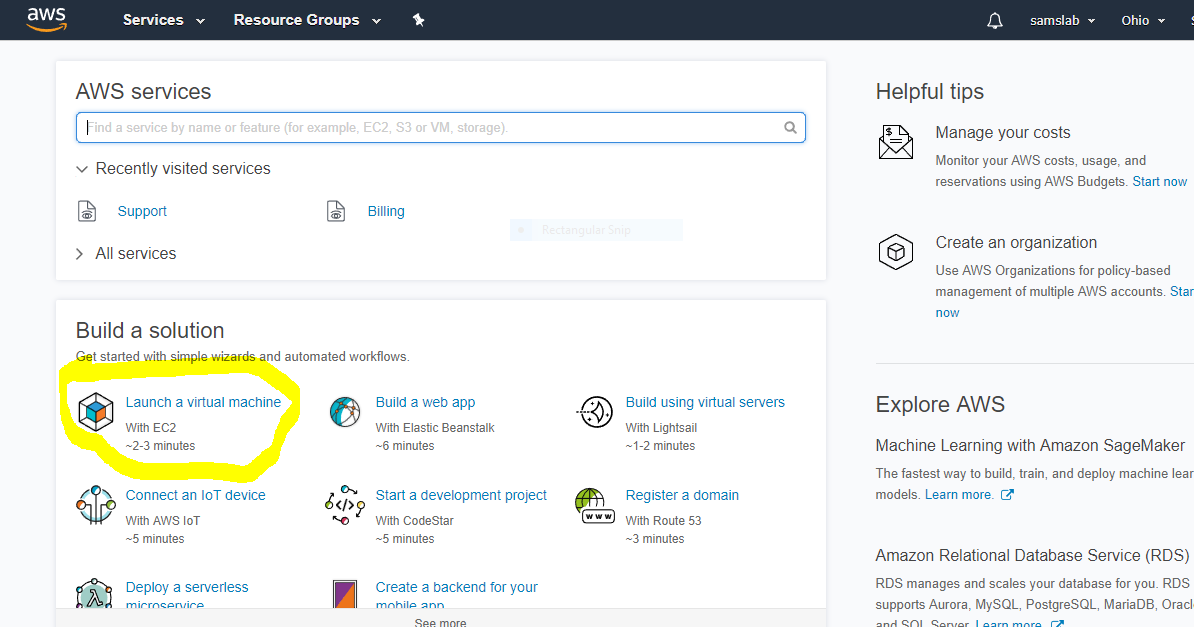Click the AWS logo home icon
1194x627 pixels.
(47, 20)
